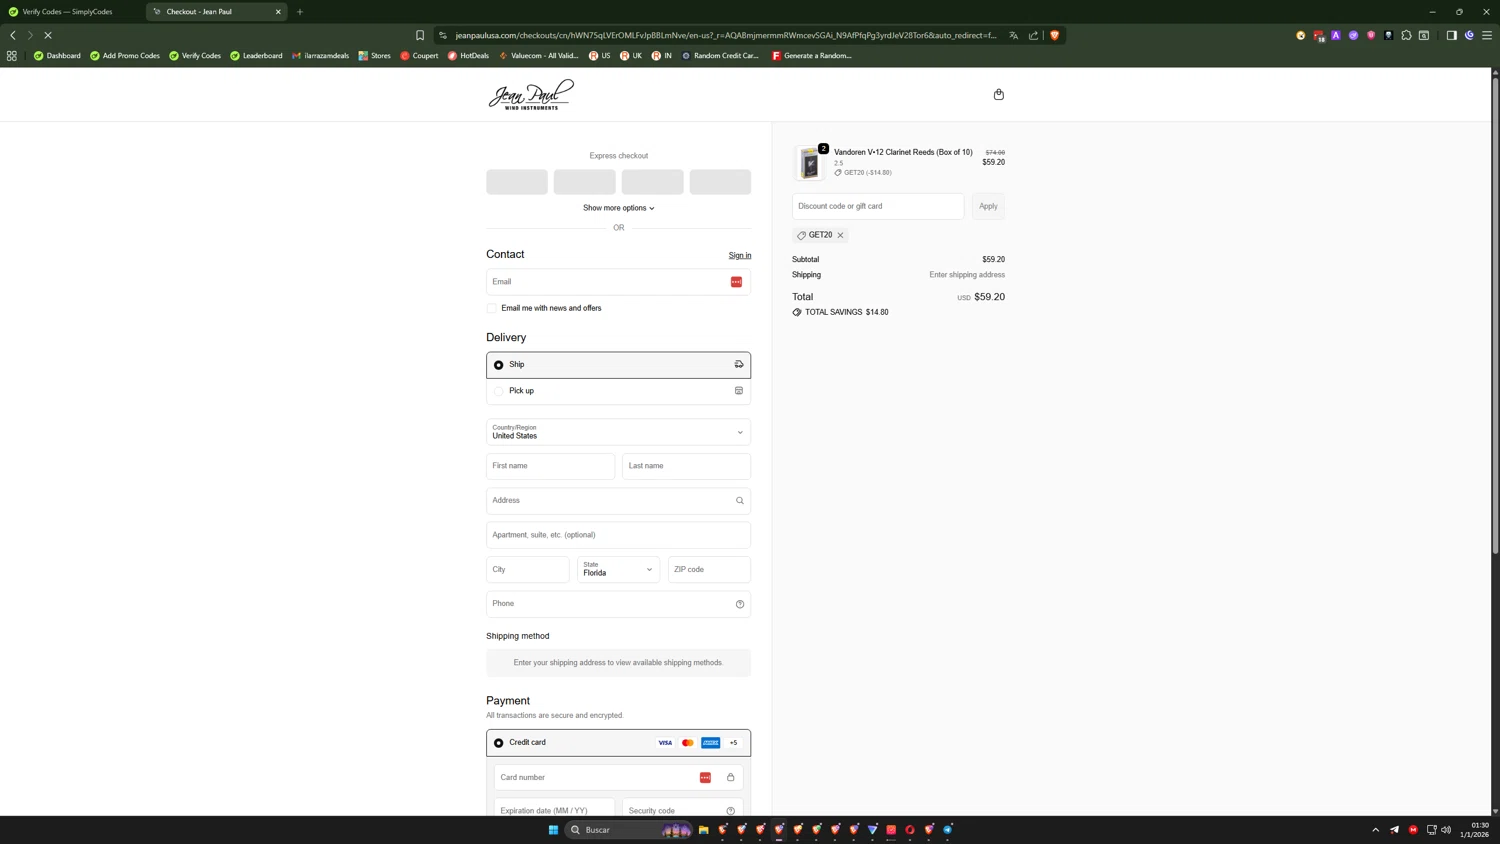
Task: Stop loading the page
Action: [47, 35]
